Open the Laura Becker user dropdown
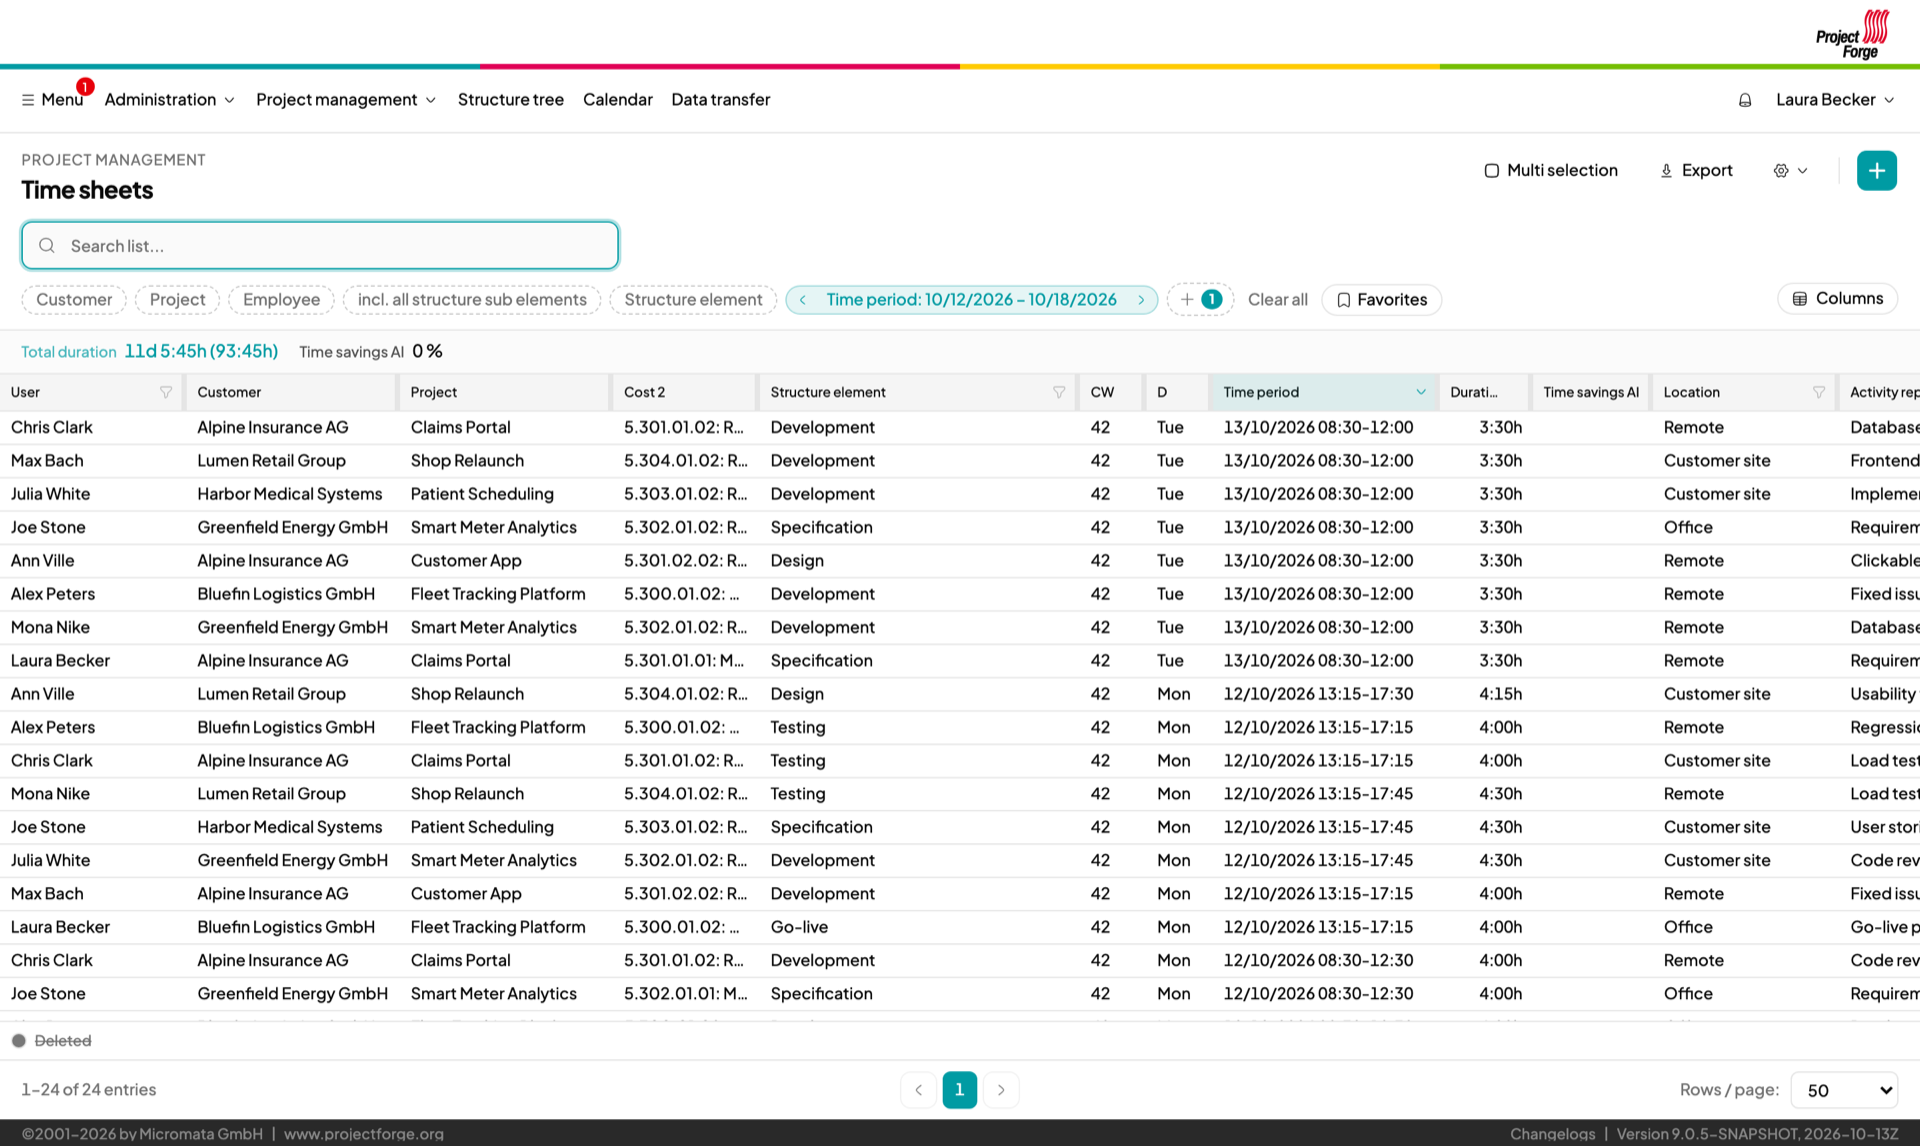The height and width of the screenshot is (1146, 1920). point(1835,100)
